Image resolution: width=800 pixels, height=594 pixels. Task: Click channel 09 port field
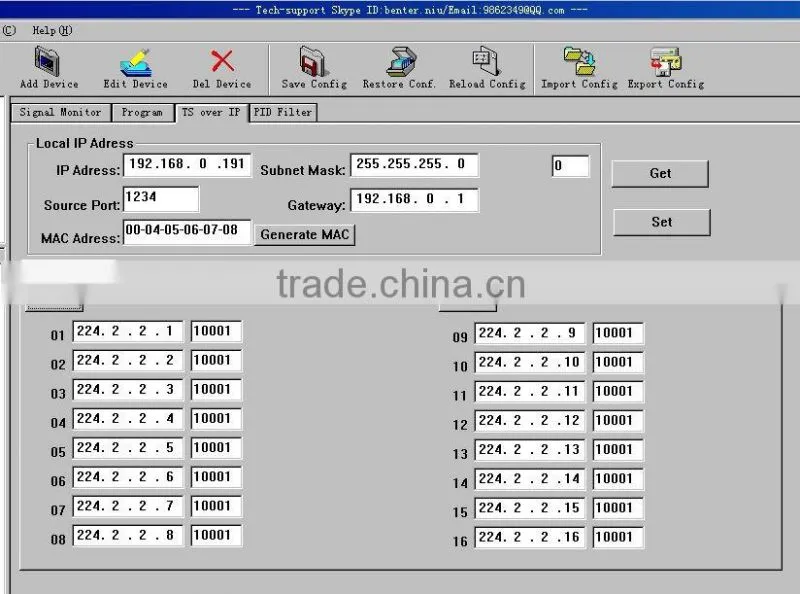618,333
